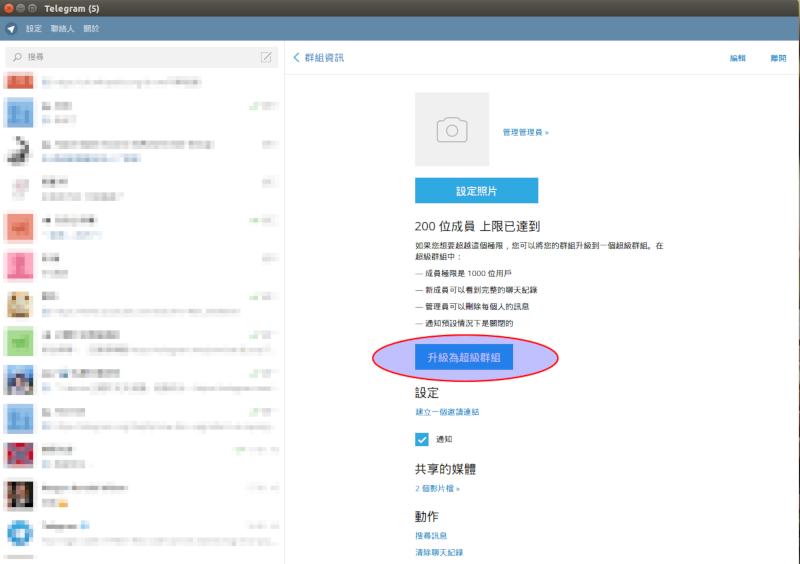Click the compose new message icon
The image size is (800, 564).
[x=266, y=57]
